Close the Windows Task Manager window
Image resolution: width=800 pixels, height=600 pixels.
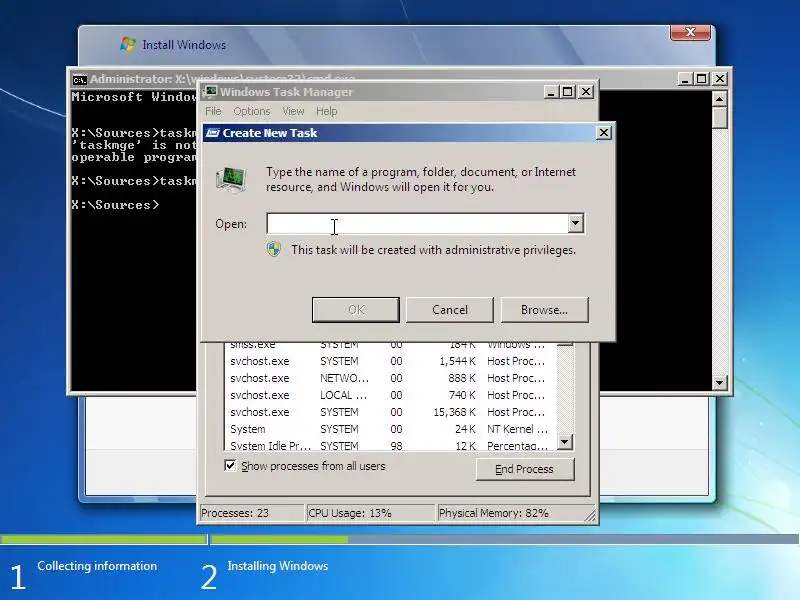586,92
